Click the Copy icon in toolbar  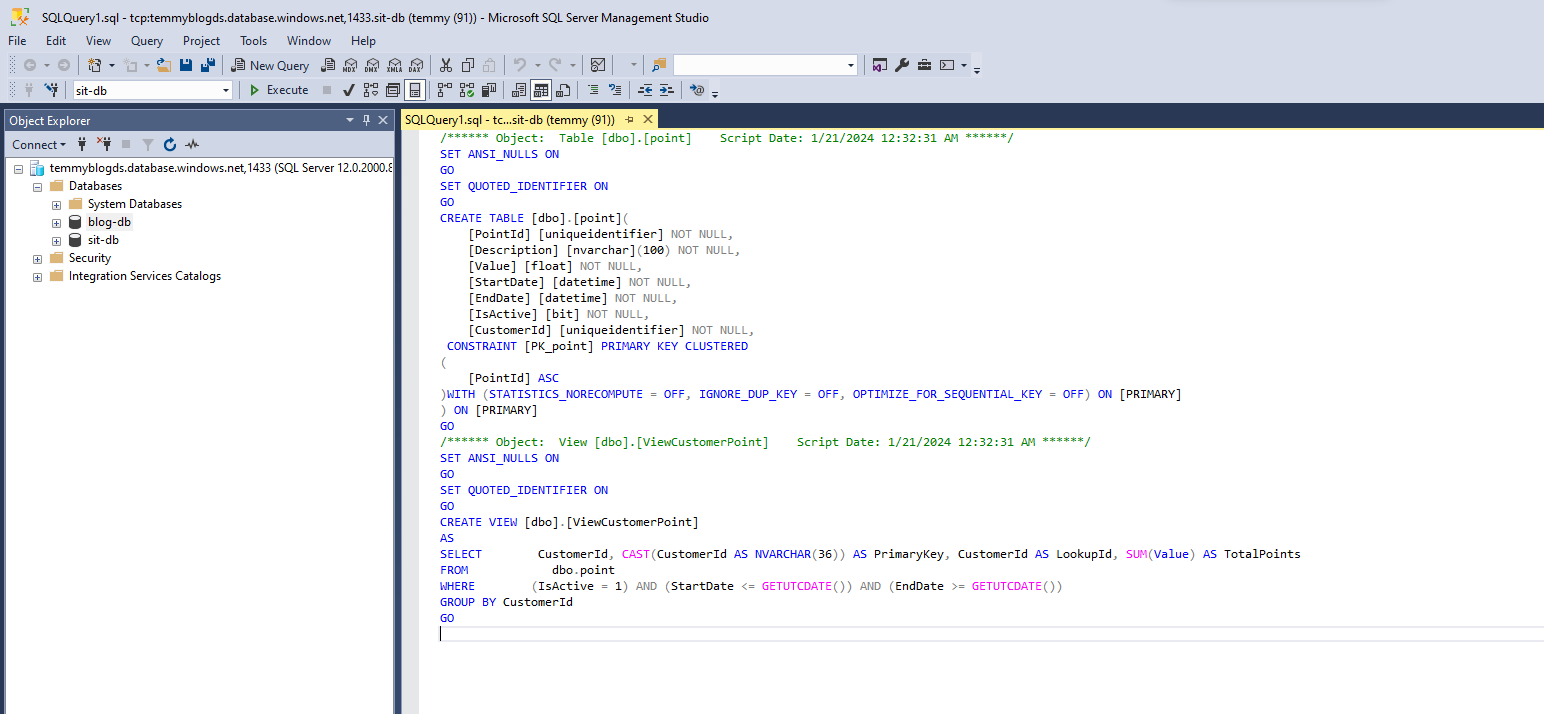[467, 65]
